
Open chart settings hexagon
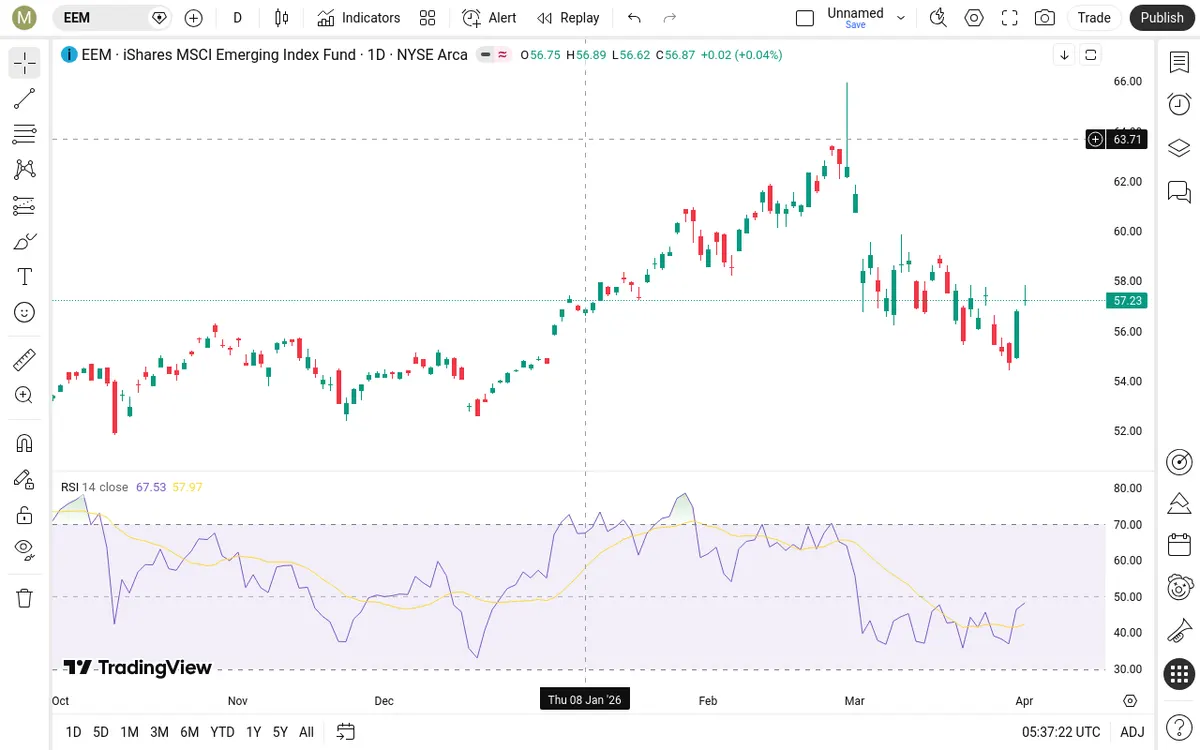pos(974,18)
